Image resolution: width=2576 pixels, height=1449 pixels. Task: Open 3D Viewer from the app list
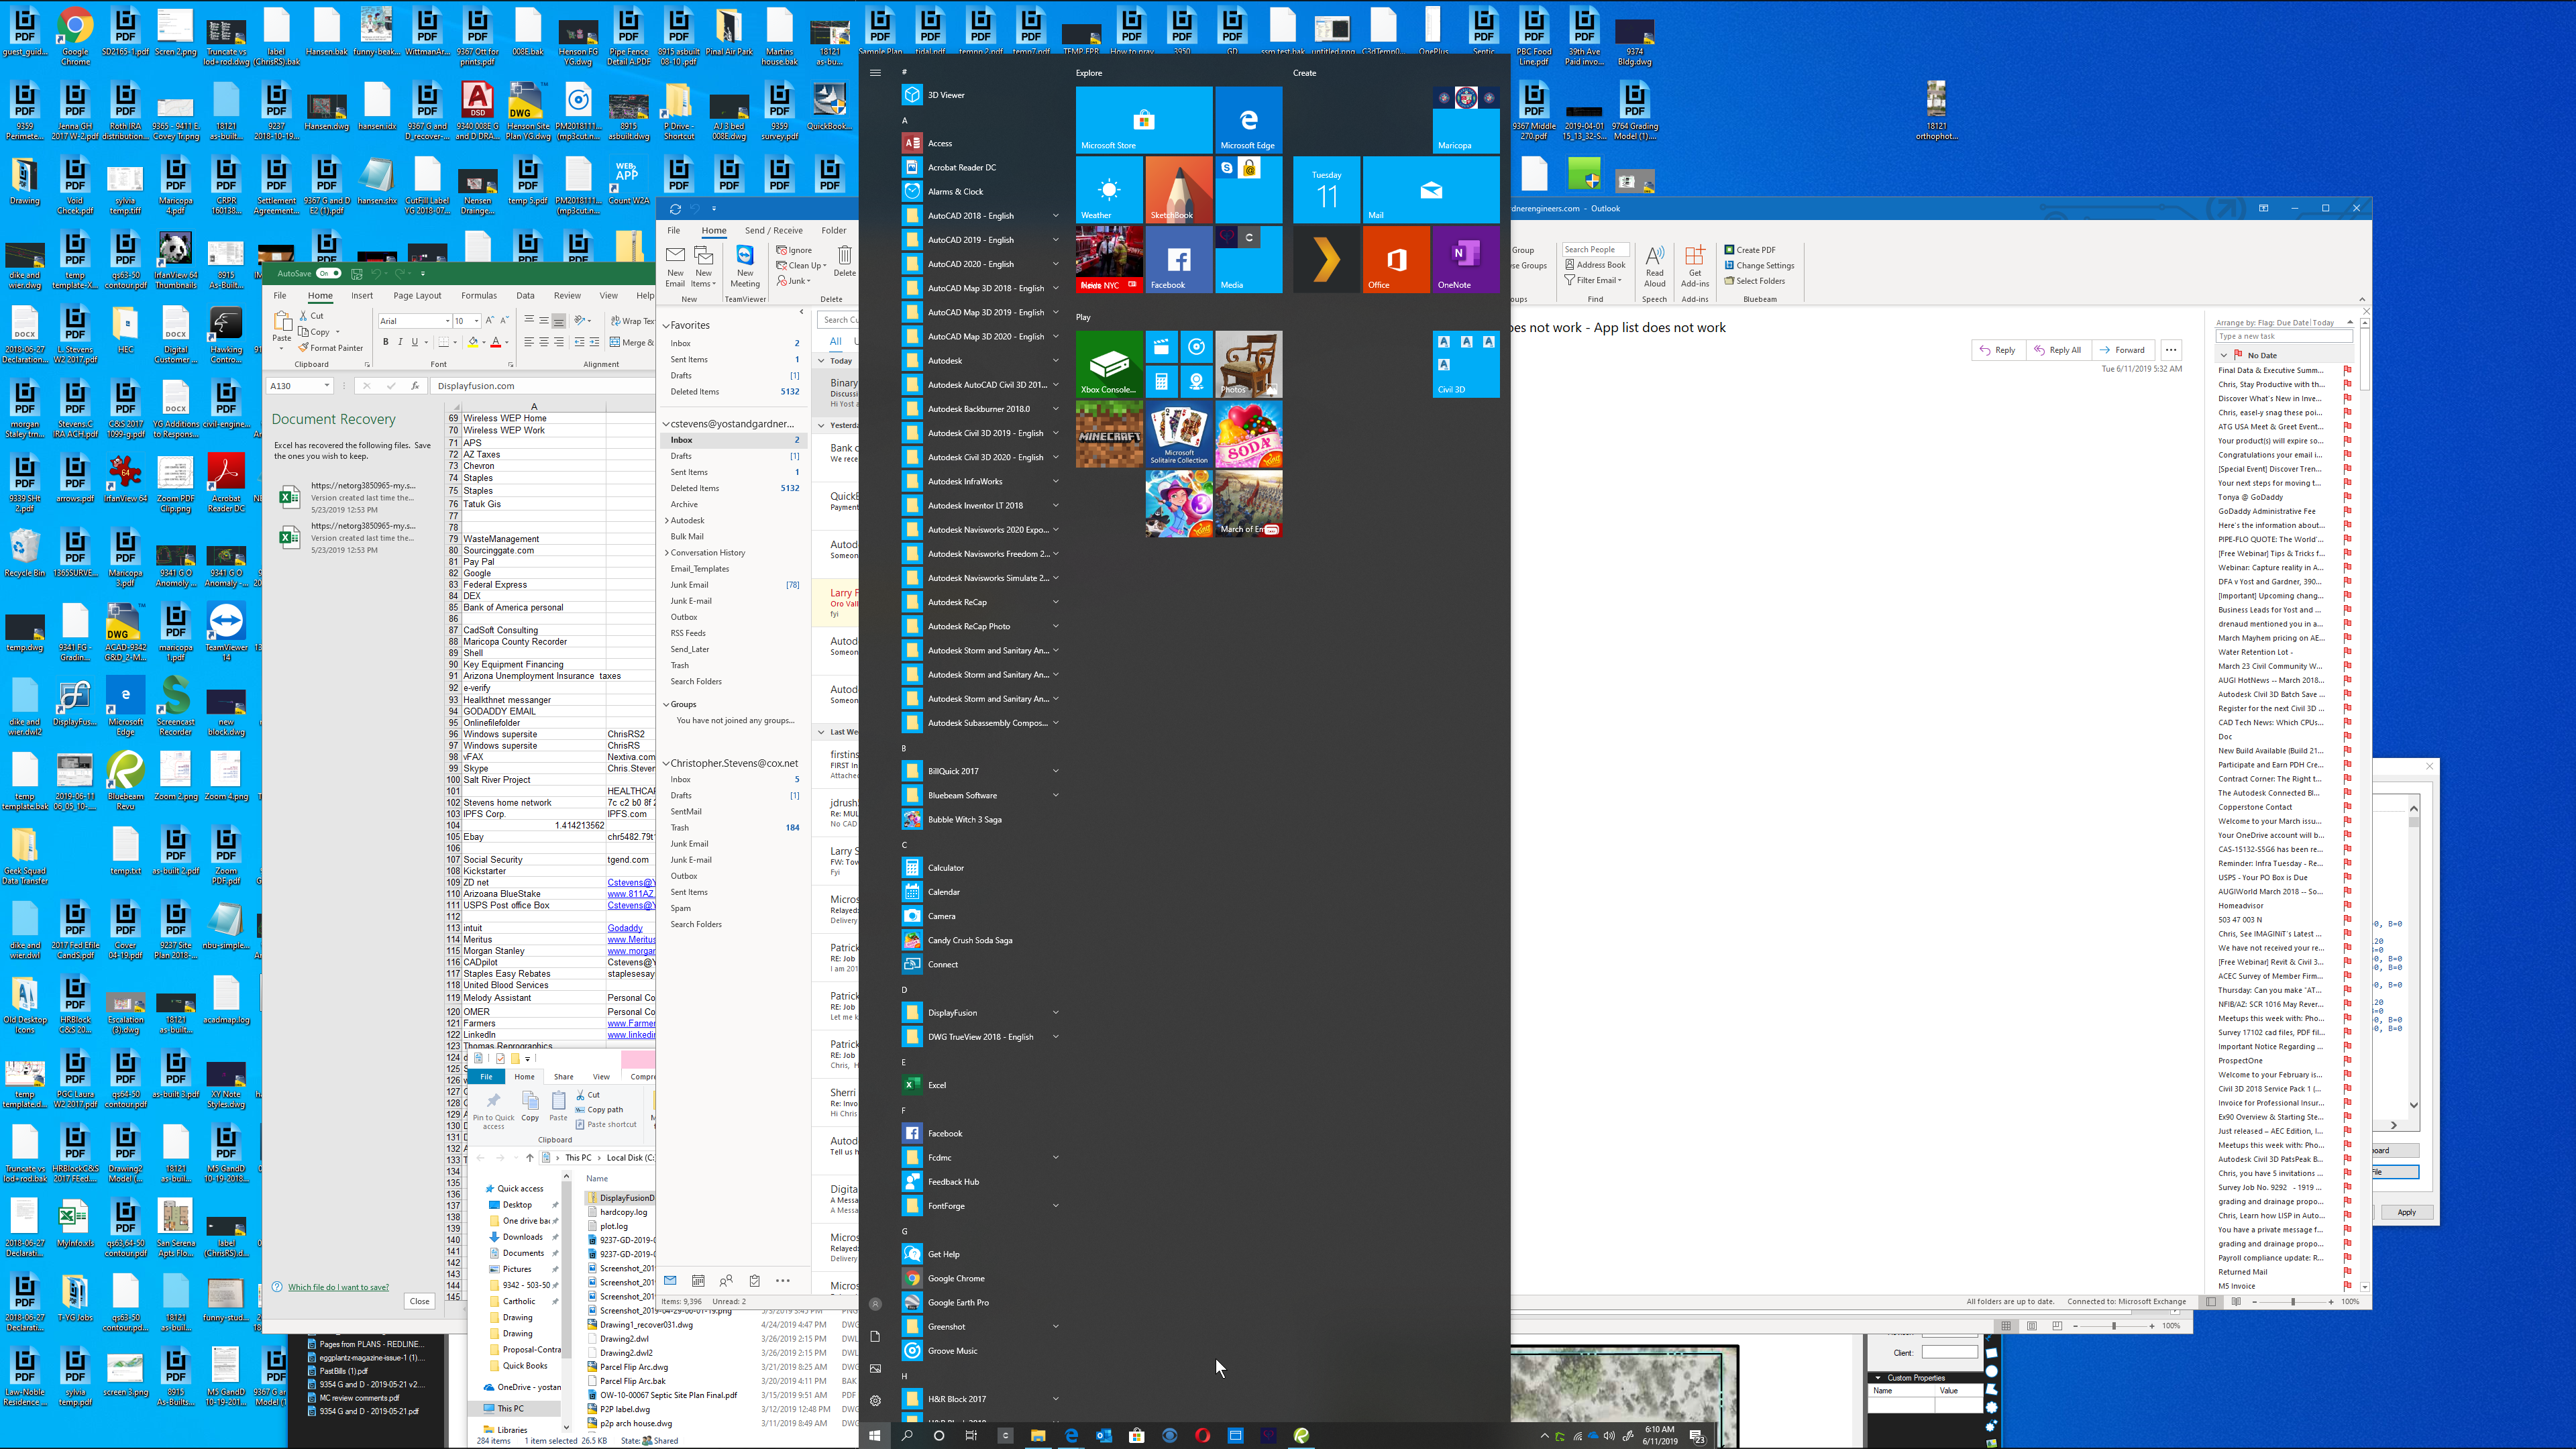[945, 95]
